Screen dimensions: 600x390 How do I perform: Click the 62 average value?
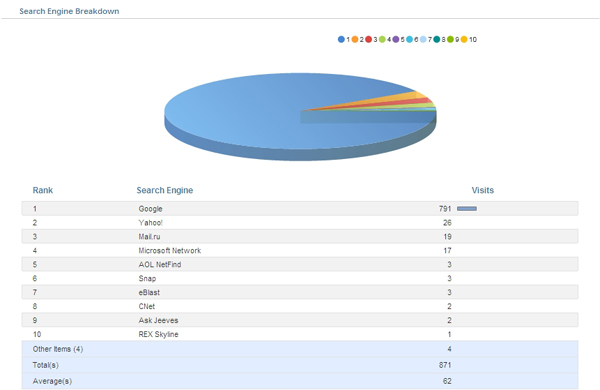[447, 381]
